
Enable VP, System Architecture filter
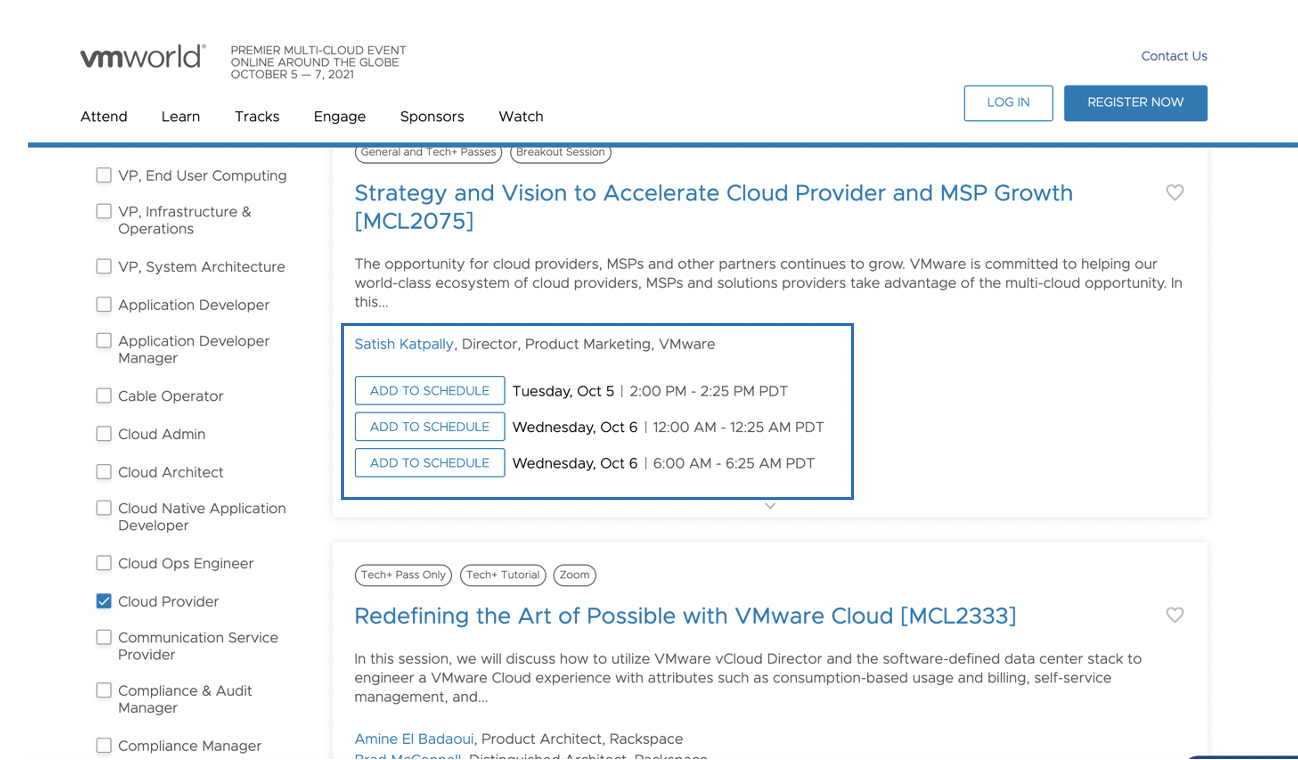click(104, 266)
